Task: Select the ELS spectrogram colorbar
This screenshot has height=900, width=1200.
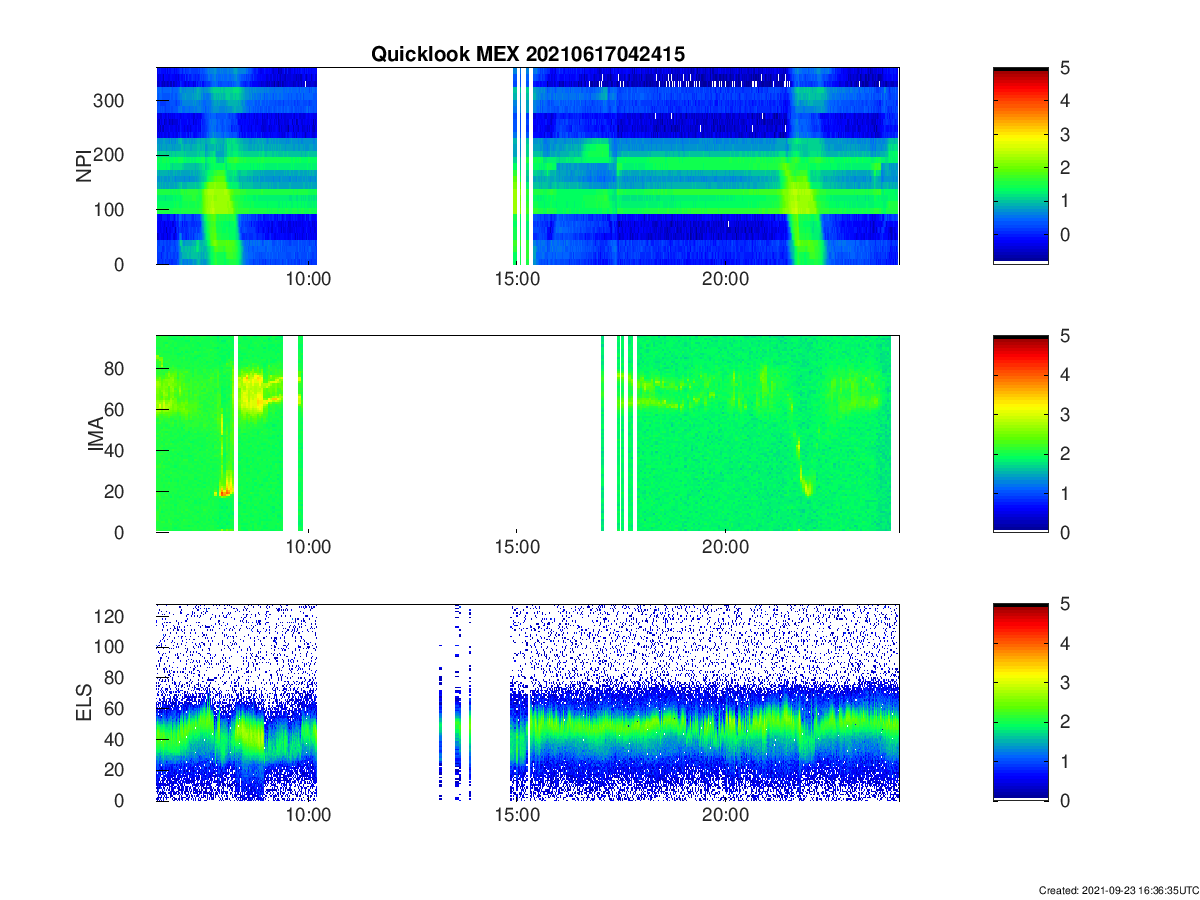Action: click(1021, 702)
